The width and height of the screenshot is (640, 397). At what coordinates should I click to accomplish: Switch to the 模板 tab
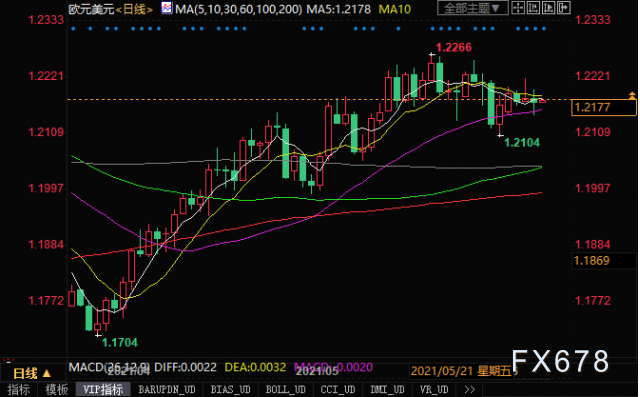pos(56,390)
